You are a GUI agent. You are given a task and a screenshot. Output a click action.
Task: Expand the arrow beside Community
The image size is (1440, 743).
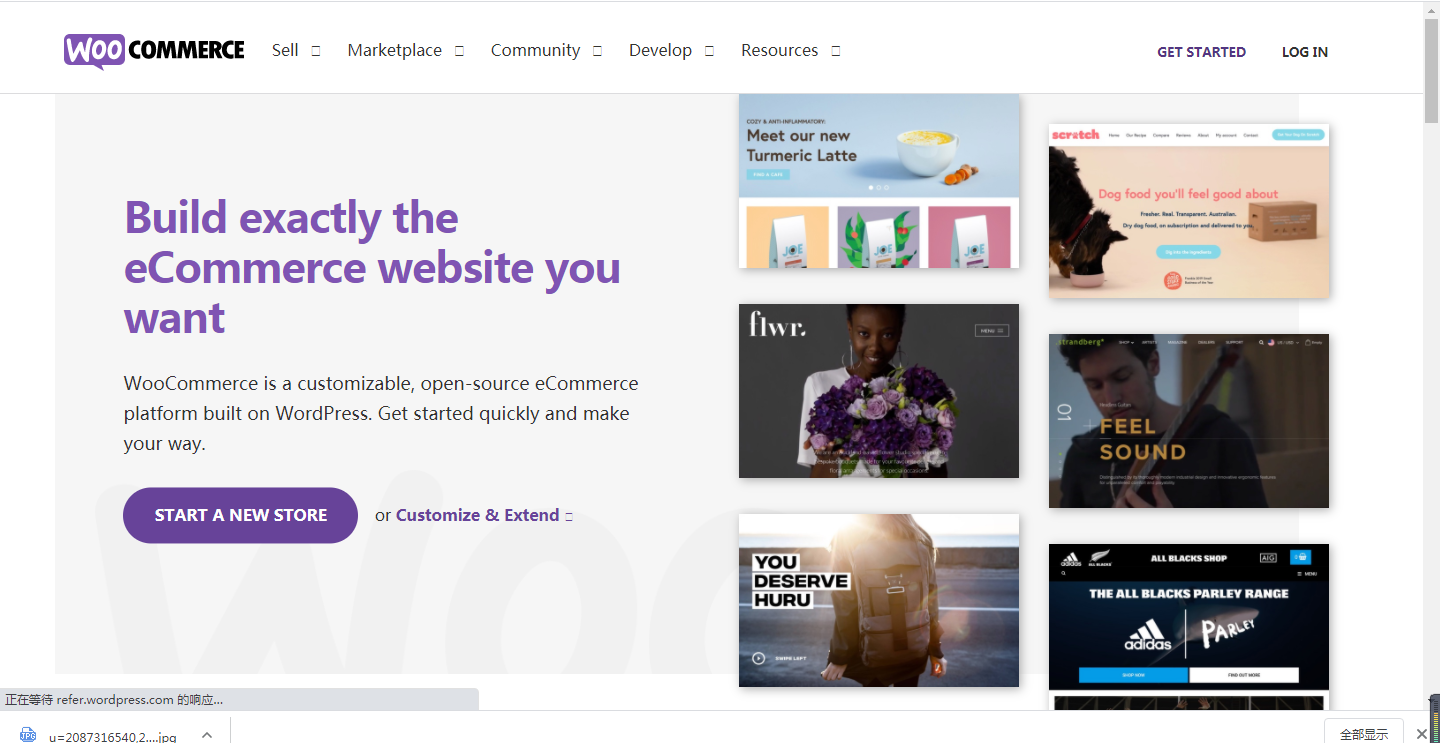tap(597, 51)
